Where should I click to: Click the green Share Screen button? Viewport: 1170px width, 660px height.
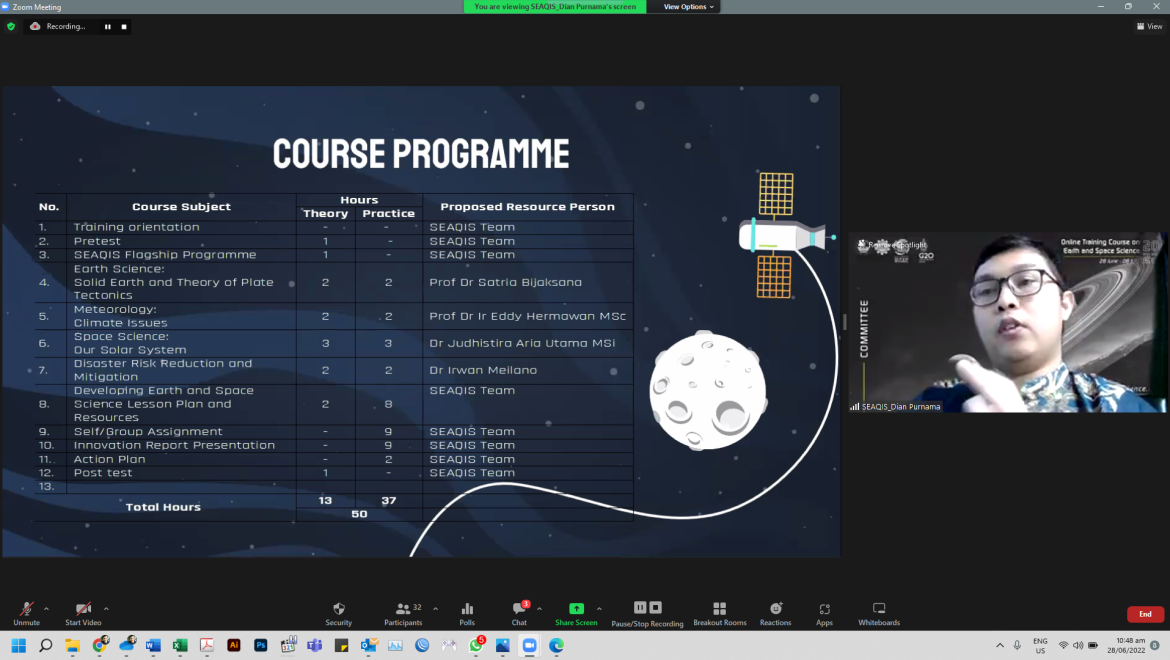pyautogui.click(x=576, y=612)
